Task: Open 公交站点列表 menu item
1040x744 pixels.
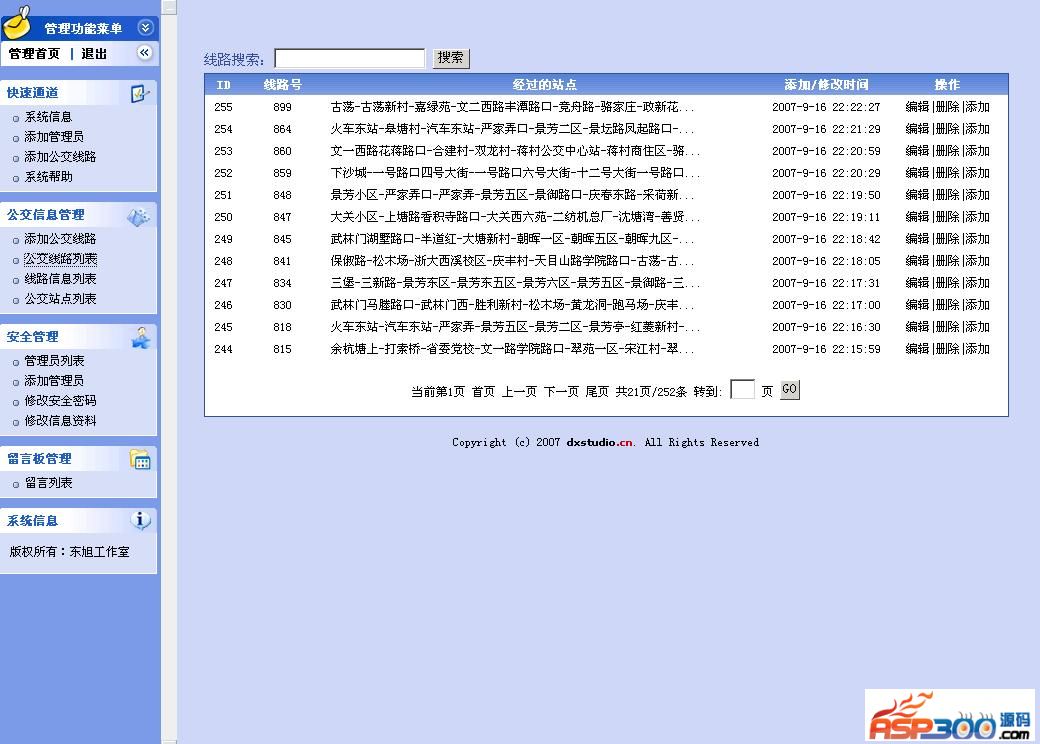Action: point(60,298)
